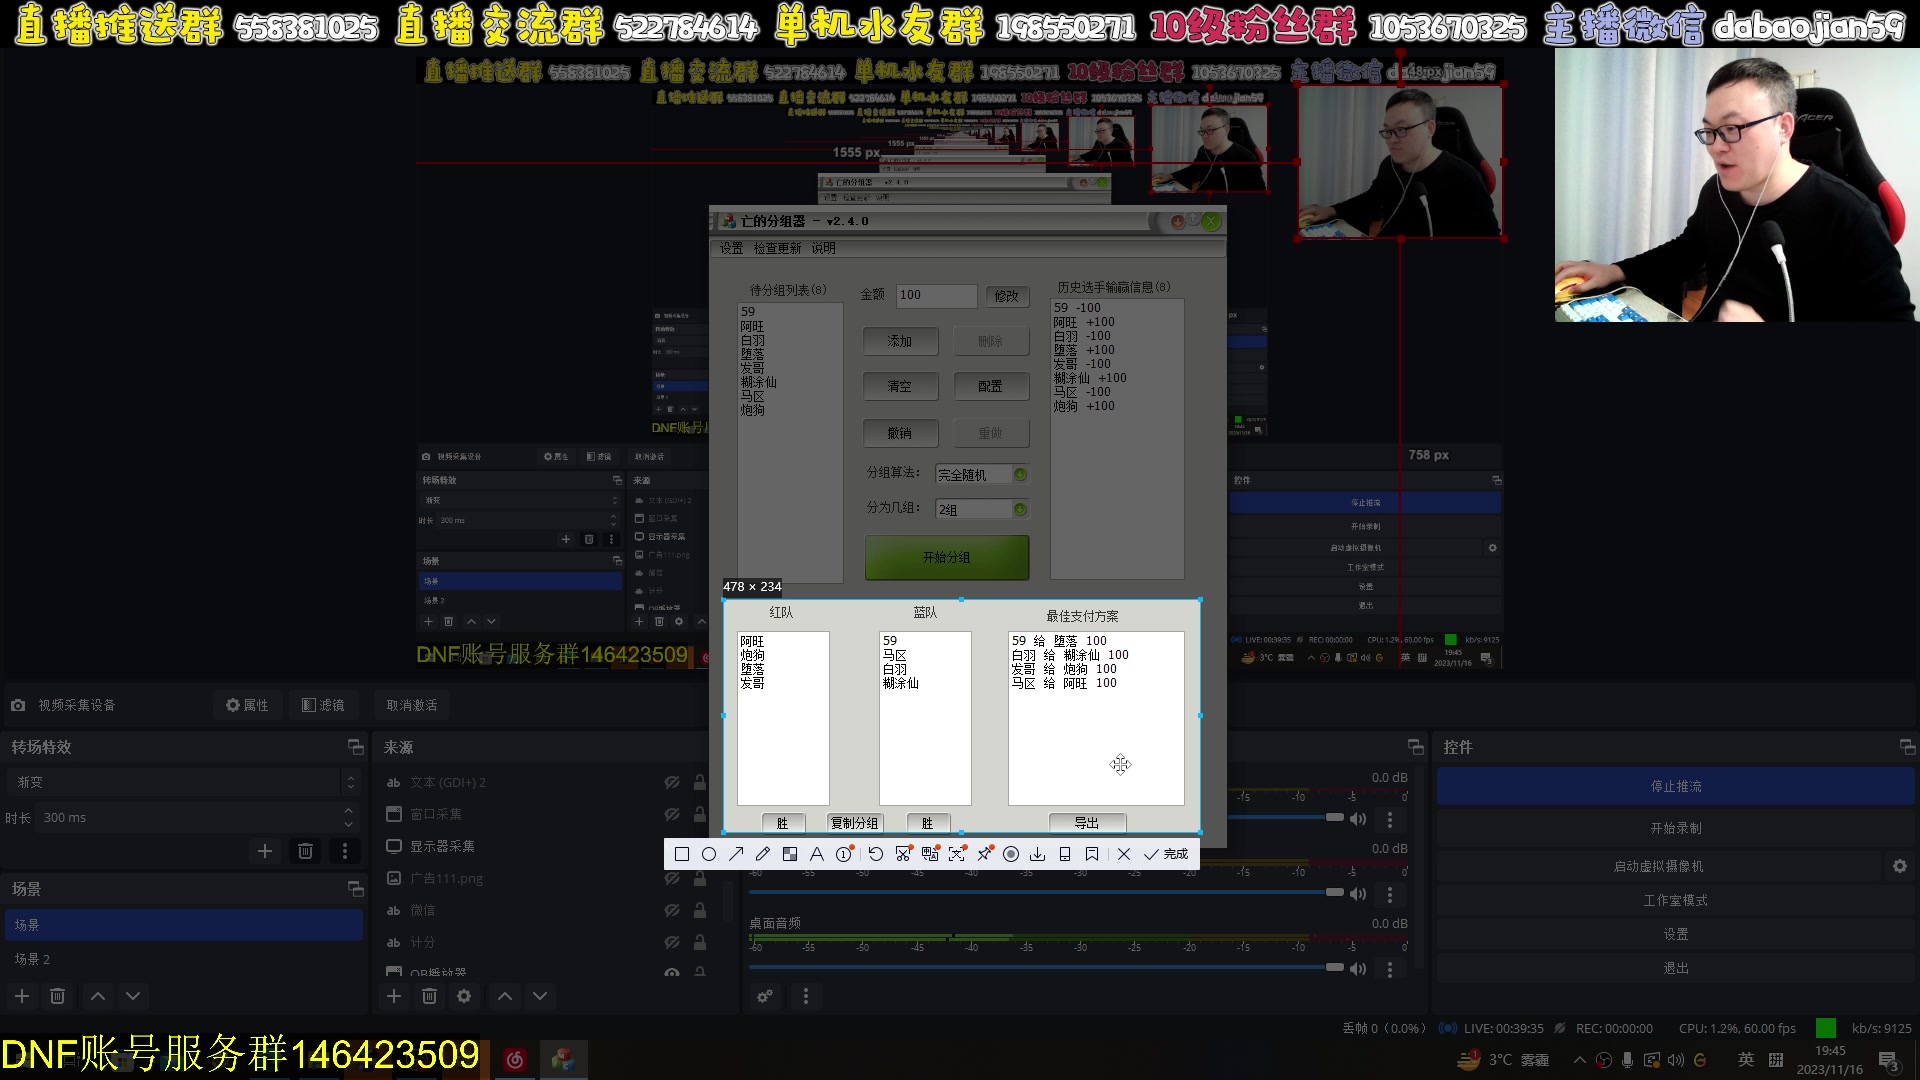Toggle the lock on 文本 (GDI+) 2 source
The width and height of the screenshot is (1920, 1080).
[700, 782]
